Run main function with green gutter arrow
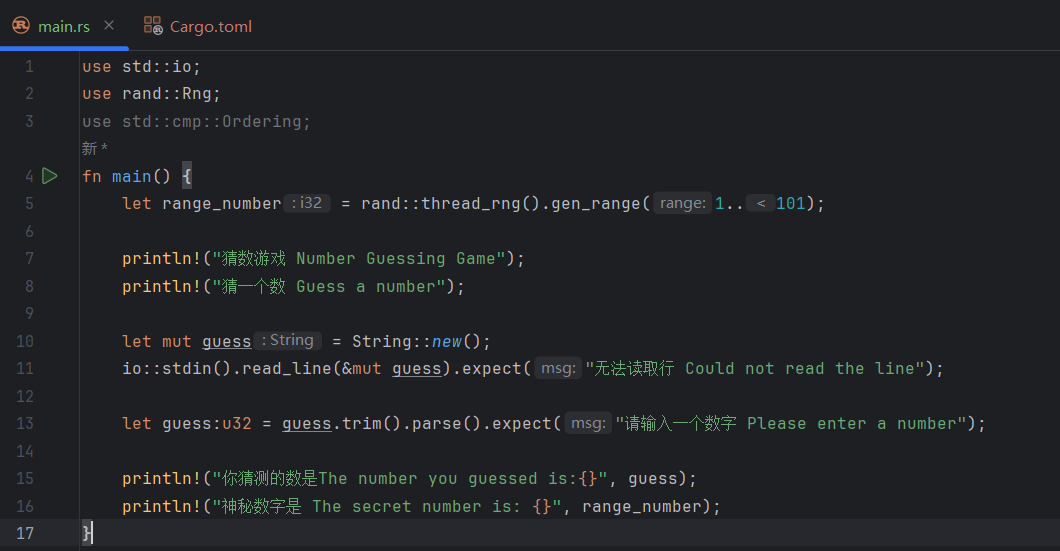This screenshot has height=551, width=1060. click(x=49, y=176)
